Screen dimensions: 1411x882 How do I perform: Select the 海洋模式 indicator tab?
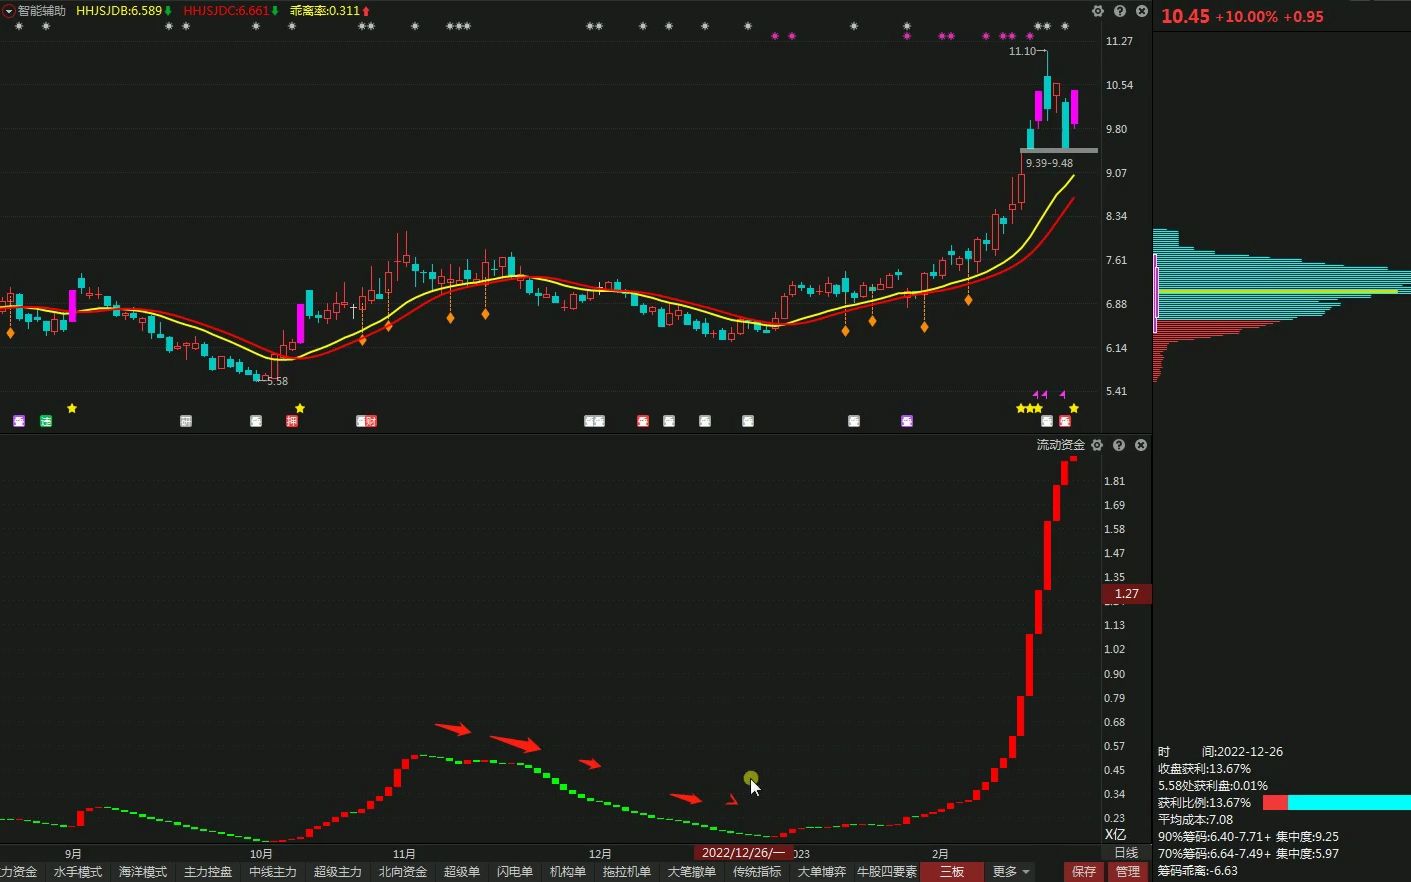pos(143,872)
